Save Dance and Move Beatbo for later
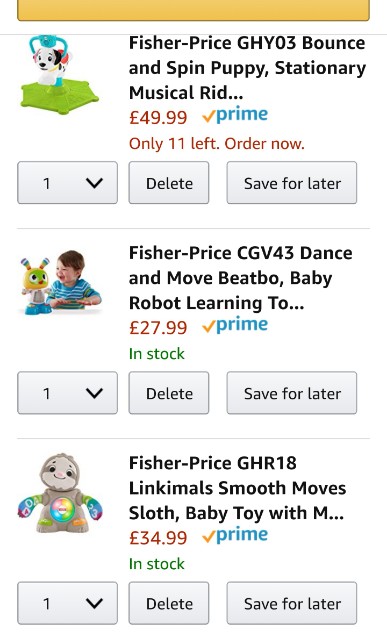 (292, 393)
